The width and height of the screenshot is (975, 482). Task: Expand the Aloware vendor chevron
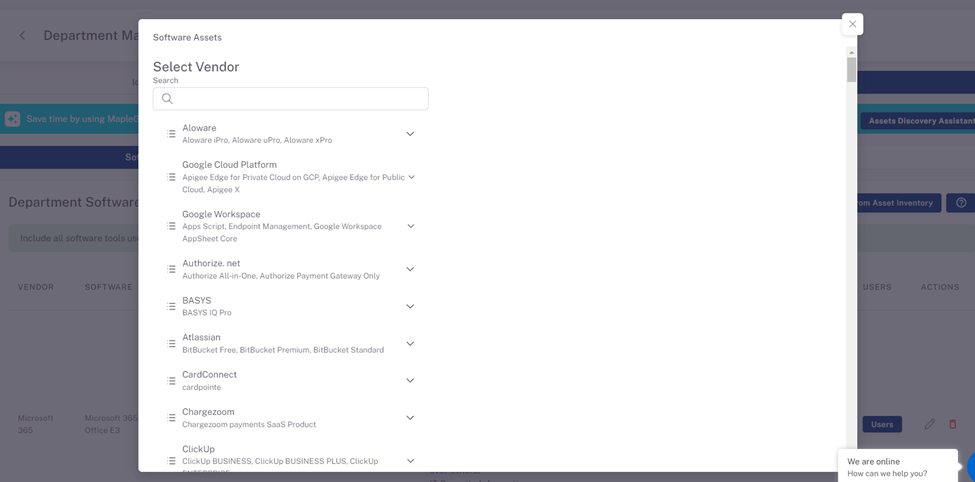410,134
